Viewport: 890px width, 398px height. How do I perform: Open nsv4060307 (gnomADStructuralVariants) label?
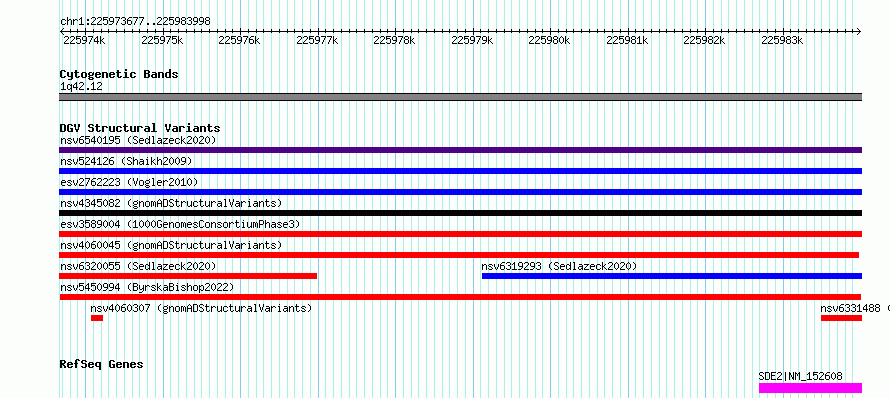click(201, 308)
